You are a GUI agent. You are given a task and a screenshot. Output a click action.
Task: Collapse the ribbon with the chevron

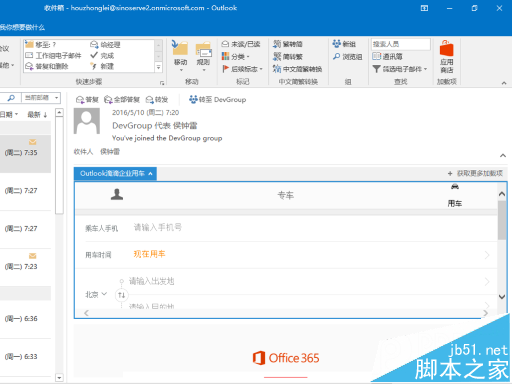click(x=504, y=83)
